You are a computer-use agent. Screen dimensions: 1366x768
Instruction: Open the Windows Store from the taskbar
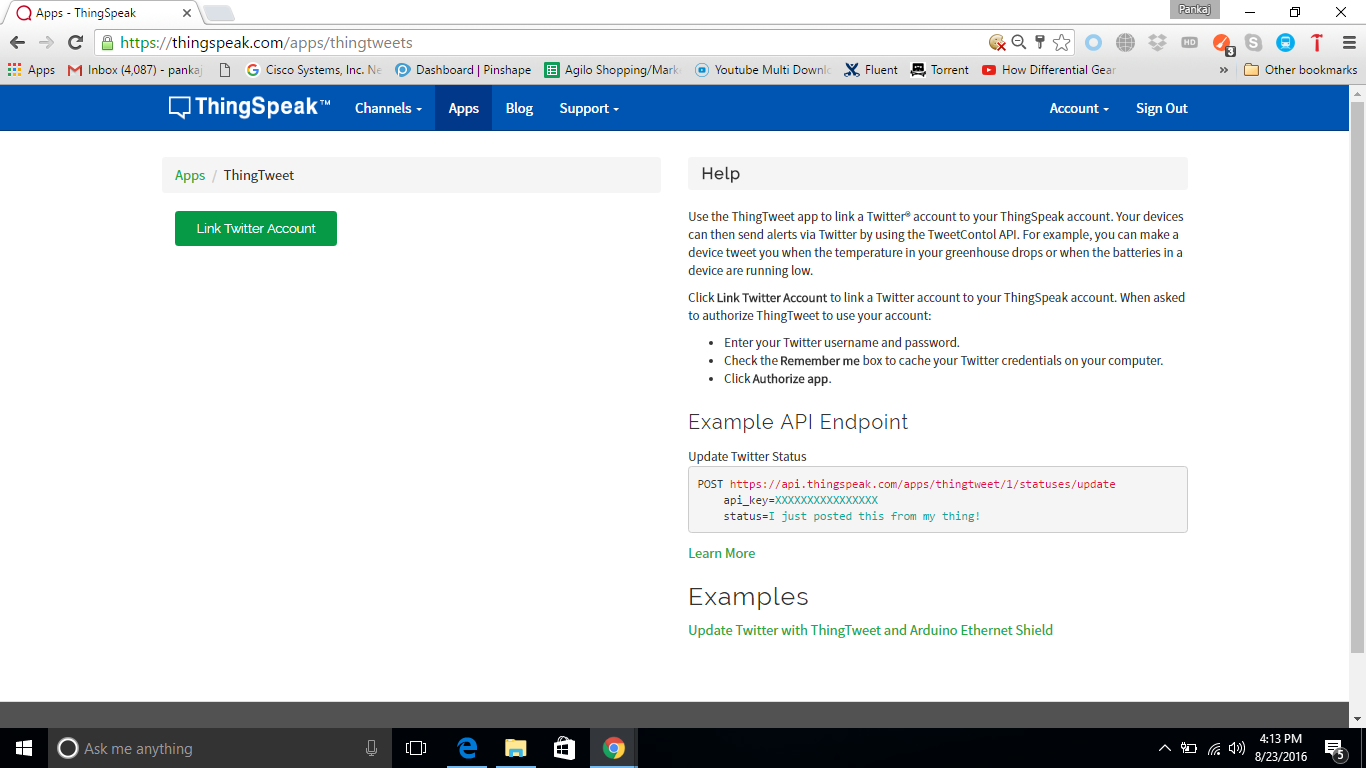(x=564, y=748)
